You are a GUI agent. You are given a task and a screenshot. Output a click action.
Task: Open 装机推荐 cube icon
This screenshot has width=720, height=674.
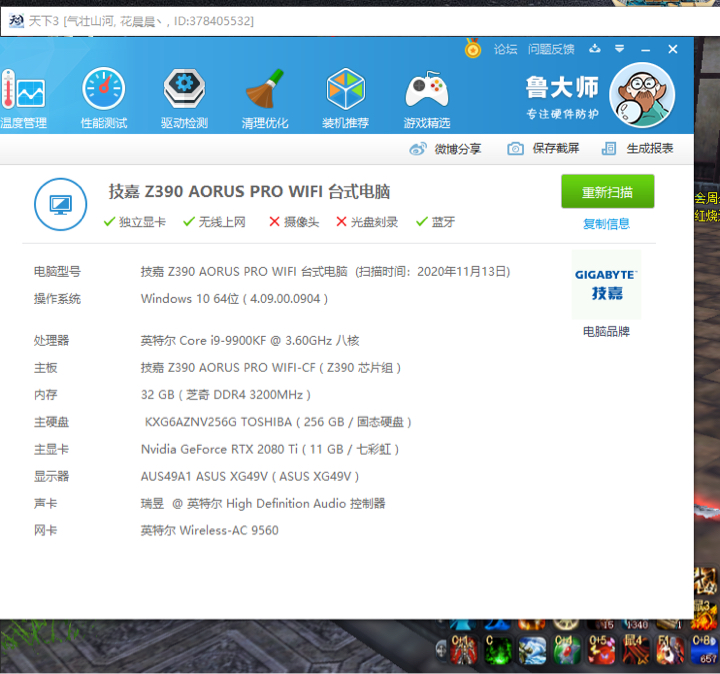(x=345, y=96)
